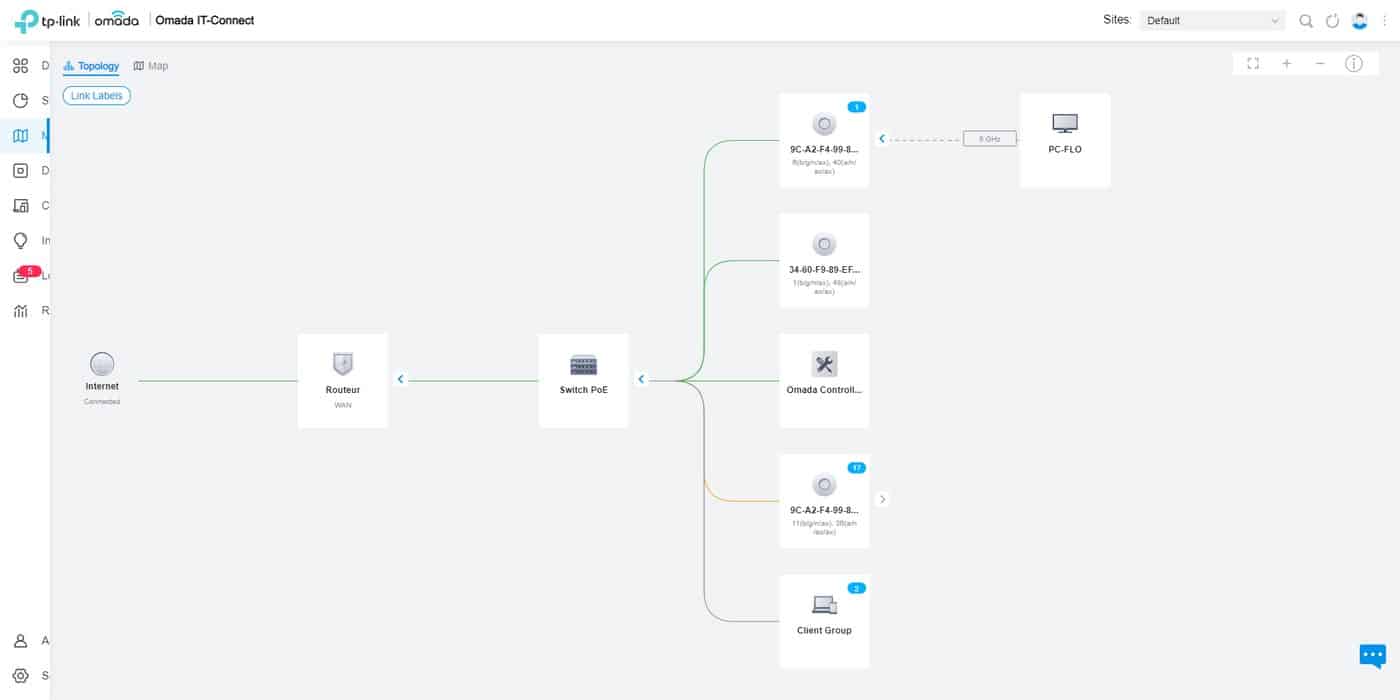
Task: Open the Sites dropdown showing Default
Action: point(1211,19)
